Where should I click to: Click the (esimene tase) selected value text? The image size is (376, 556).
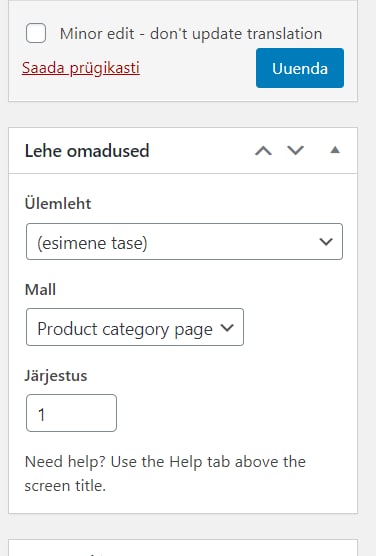(92, 243)
